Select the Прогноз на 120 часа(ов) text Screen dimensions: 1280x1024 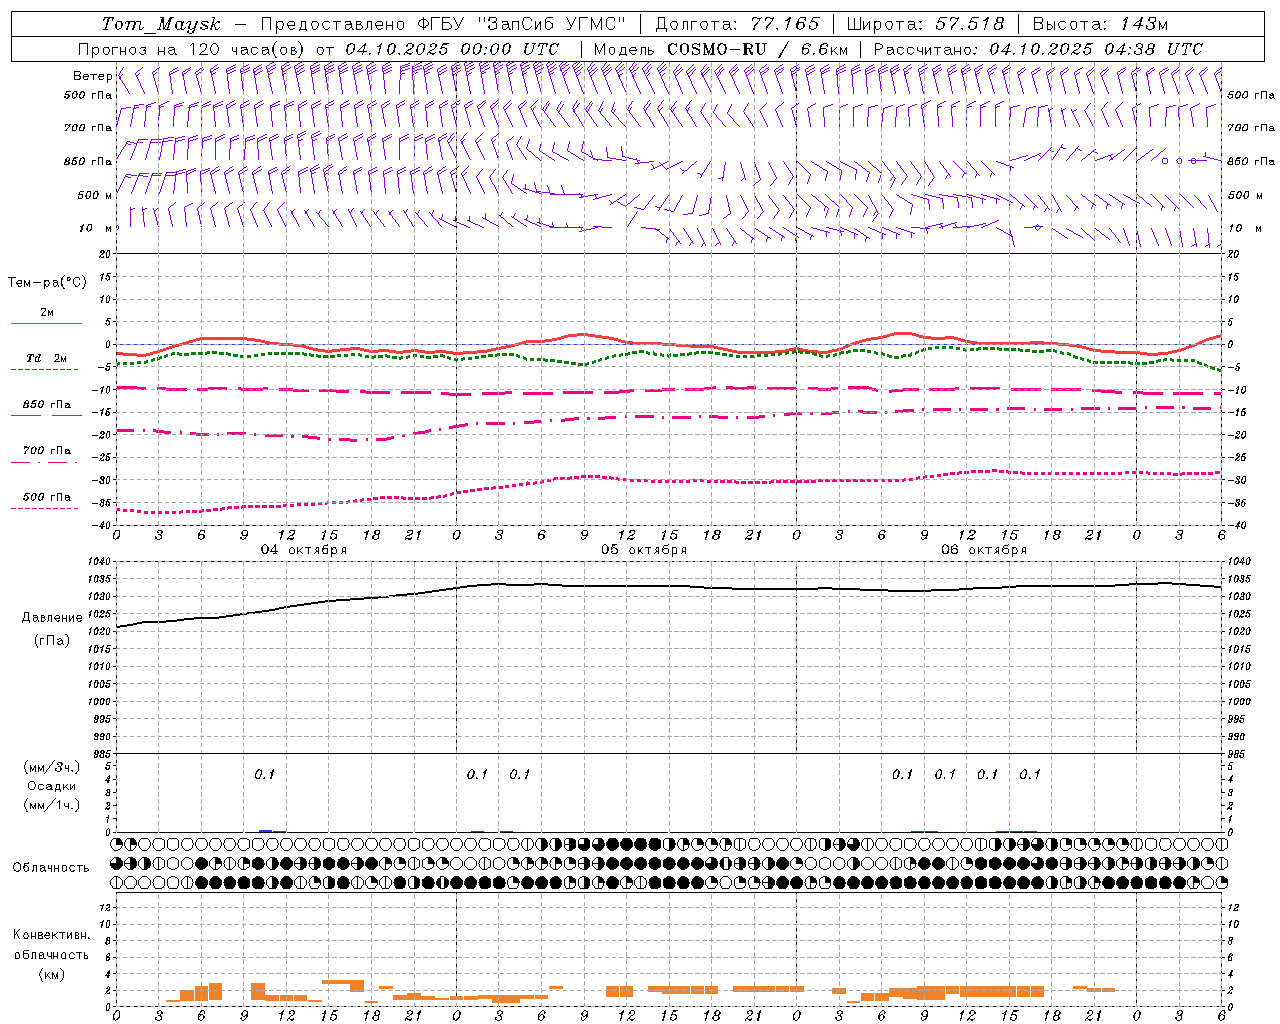(192, 49)
